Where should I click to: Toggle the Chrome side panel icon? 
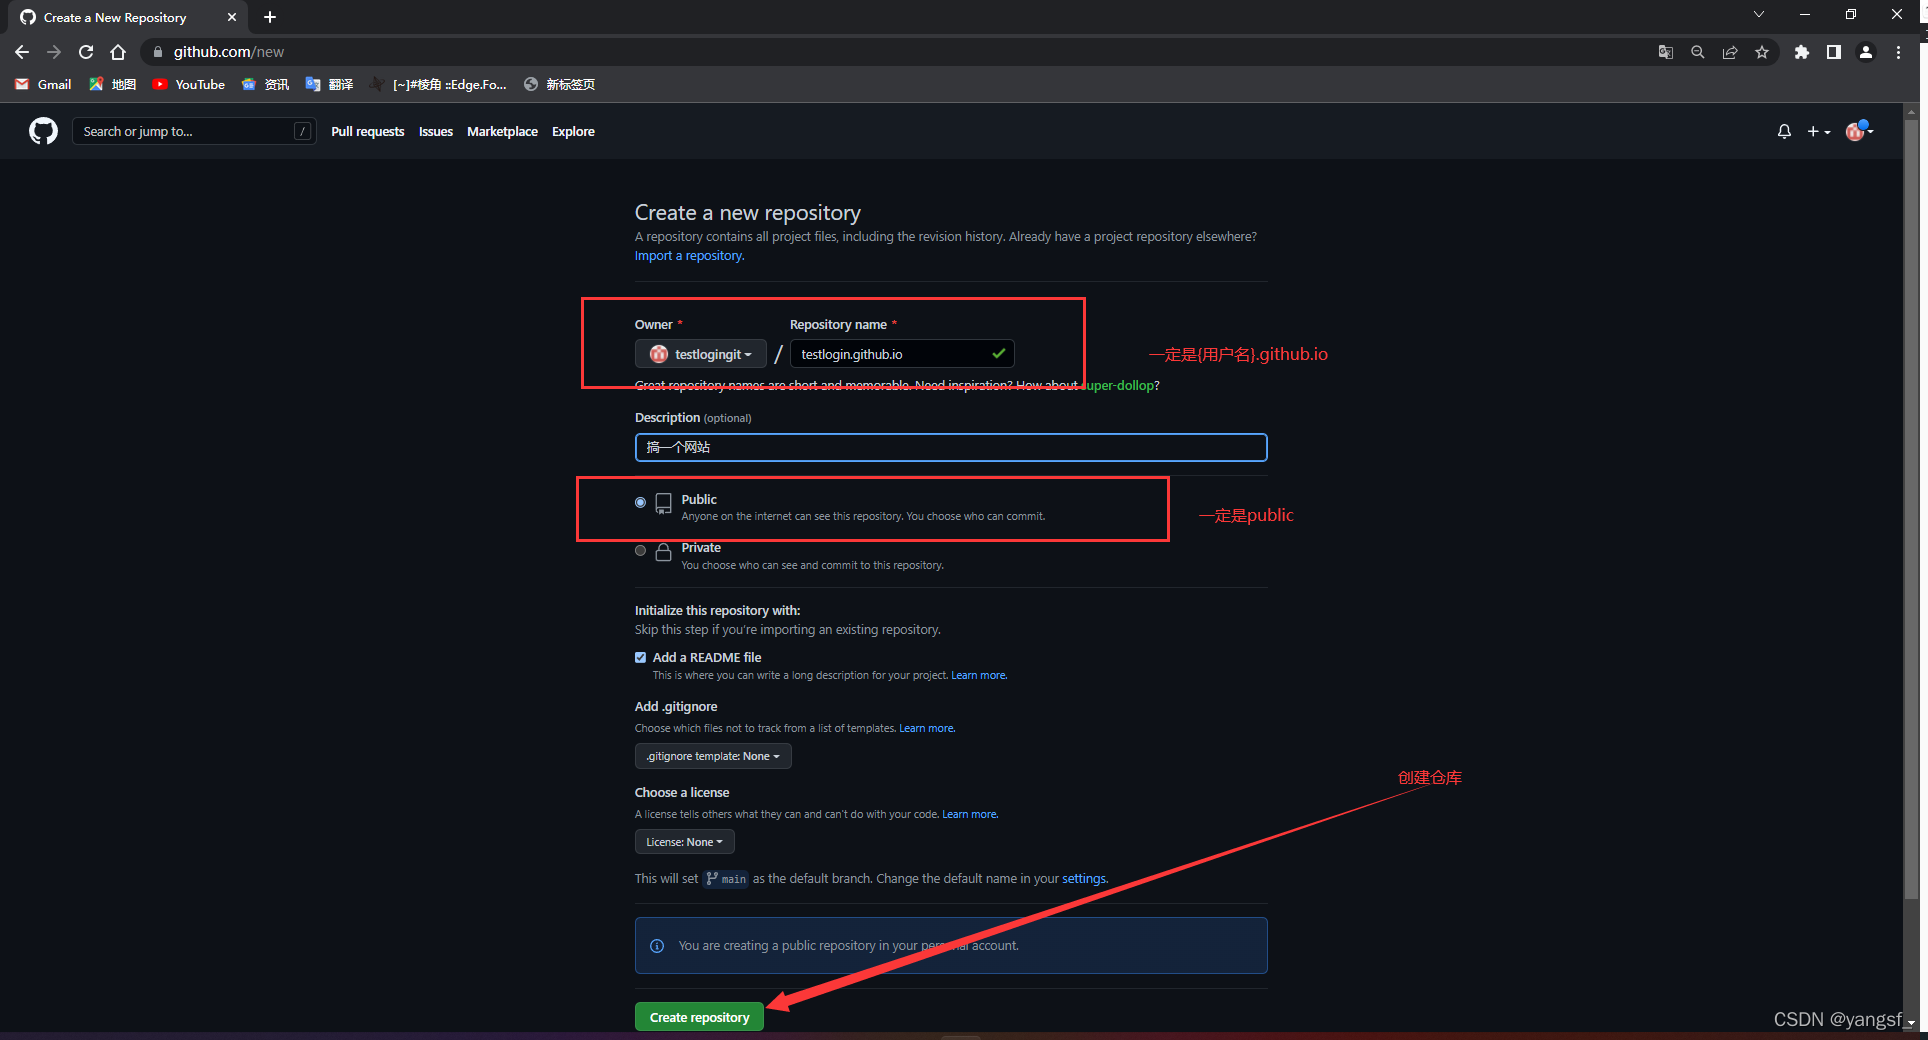(x=1834, y=52)
